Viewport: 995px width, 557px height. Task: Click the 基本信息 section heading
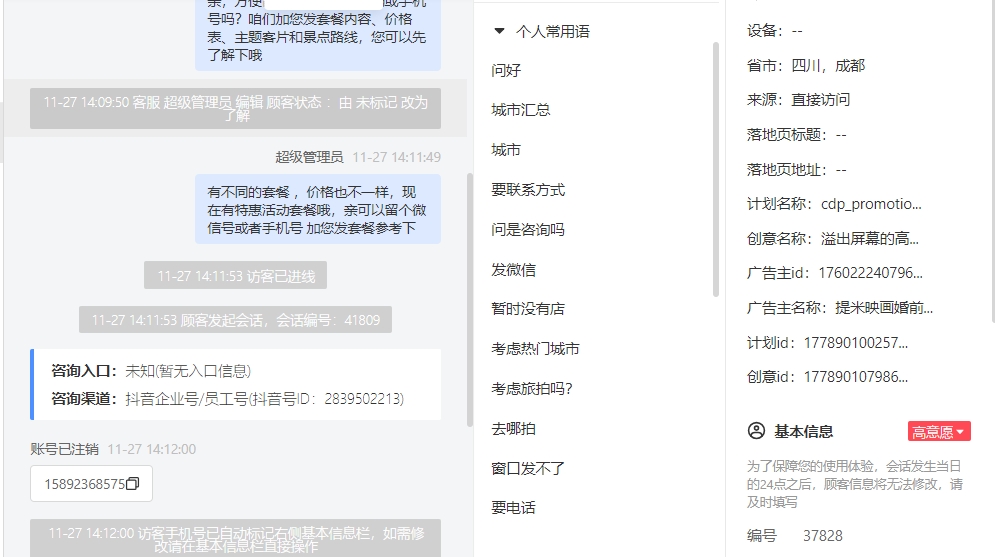click(803, 431)
